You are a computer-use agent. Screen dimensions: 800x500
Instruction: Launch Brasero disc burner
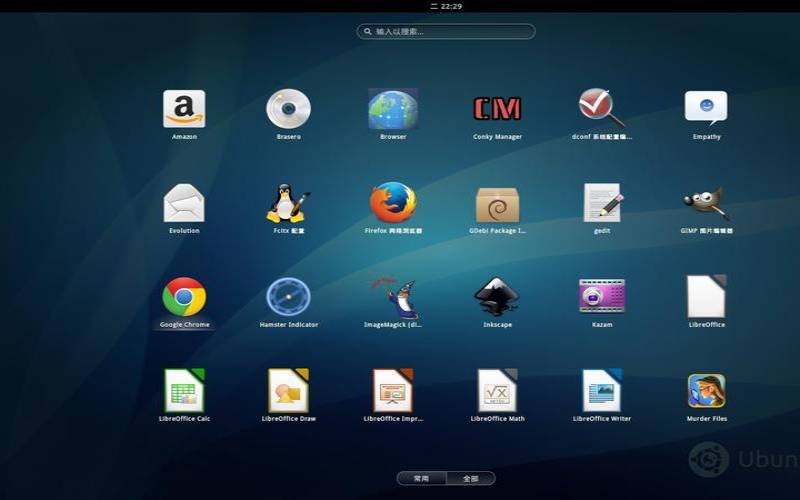288,109
